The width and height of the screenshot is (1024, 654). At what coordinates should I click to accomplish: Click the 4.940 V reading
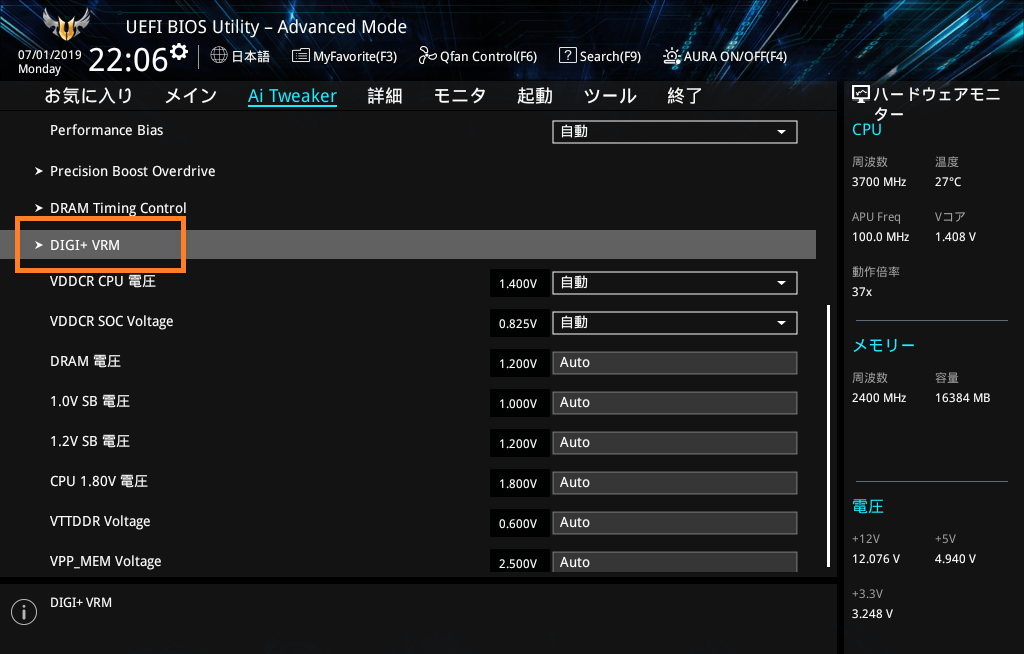[955, 559]
